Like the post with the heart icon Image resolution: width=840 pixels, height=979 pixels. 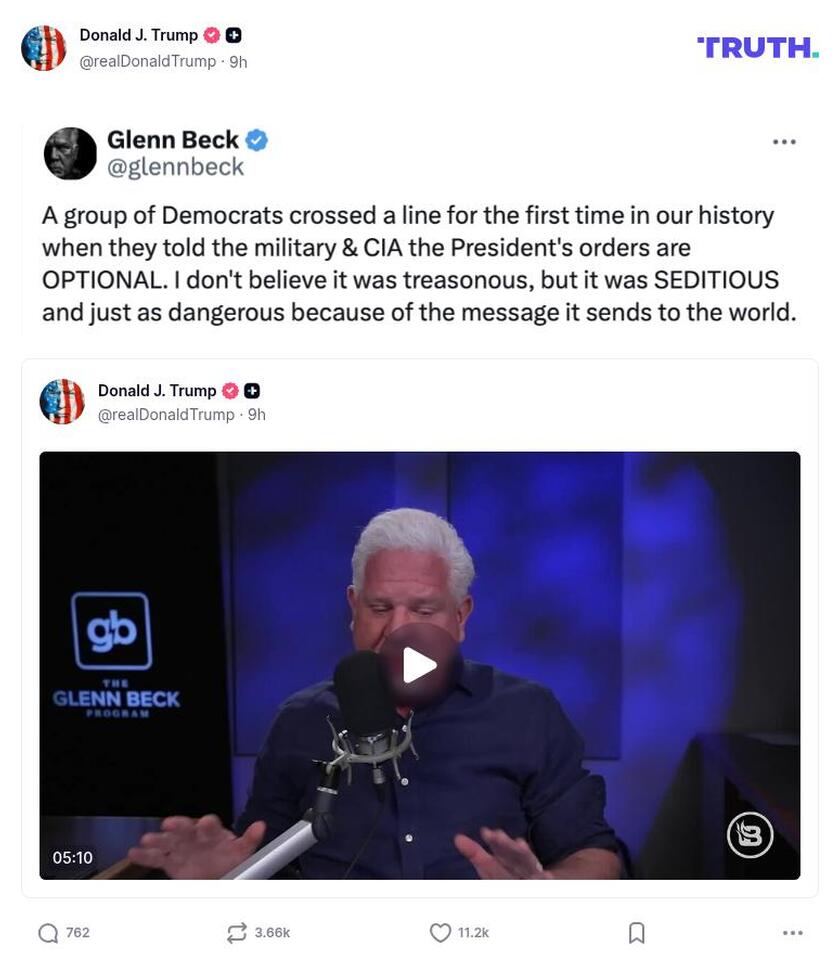(x=440, y=933)
